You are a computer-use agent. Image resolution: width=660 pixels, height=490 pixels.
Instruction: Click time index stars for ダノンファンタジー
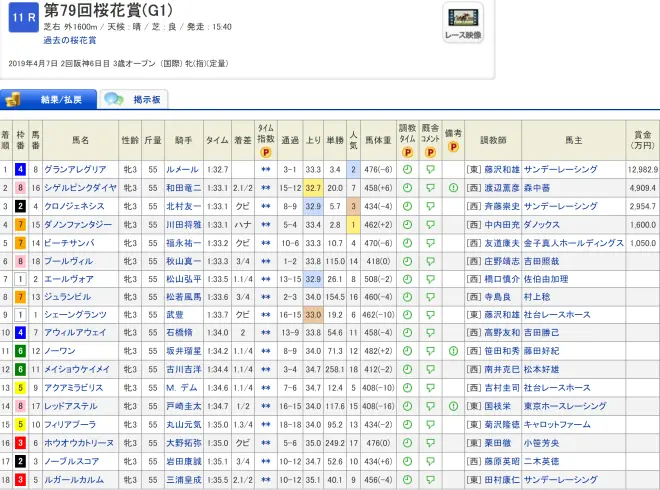pos(266,224)
